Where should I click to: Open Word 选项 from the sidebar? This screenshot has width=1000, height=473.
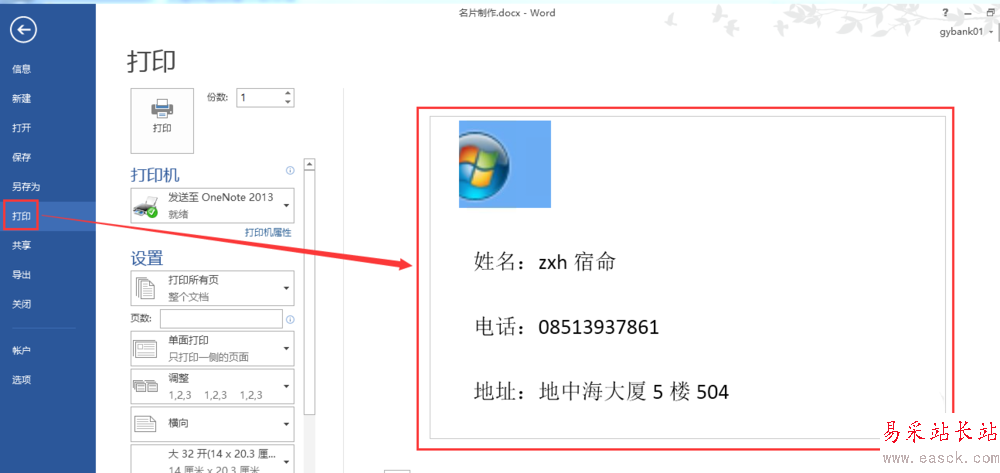(22, 379)
